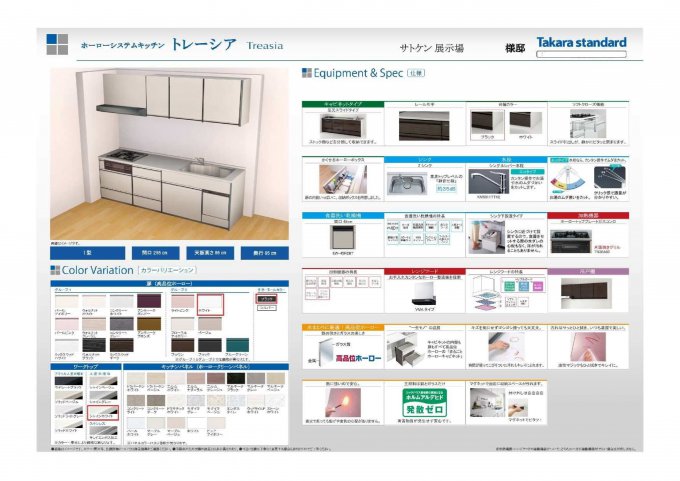Click the gas stove cooktop image
Viewport: 680px width, 481px height.
[571, 241]
